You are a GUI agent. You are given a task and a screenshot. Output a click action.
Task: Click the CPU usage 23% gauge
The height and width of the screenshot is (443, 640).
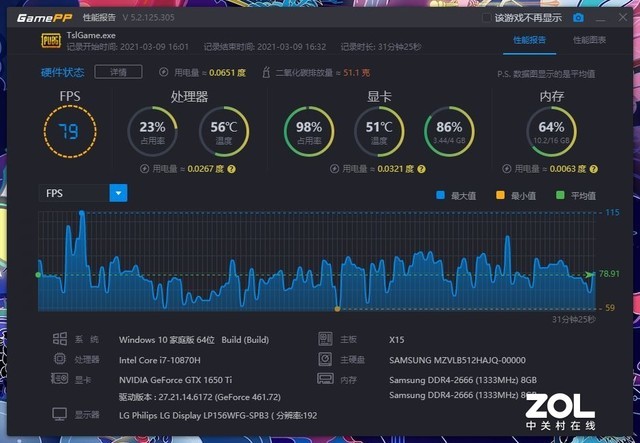[x=152, y=131]
